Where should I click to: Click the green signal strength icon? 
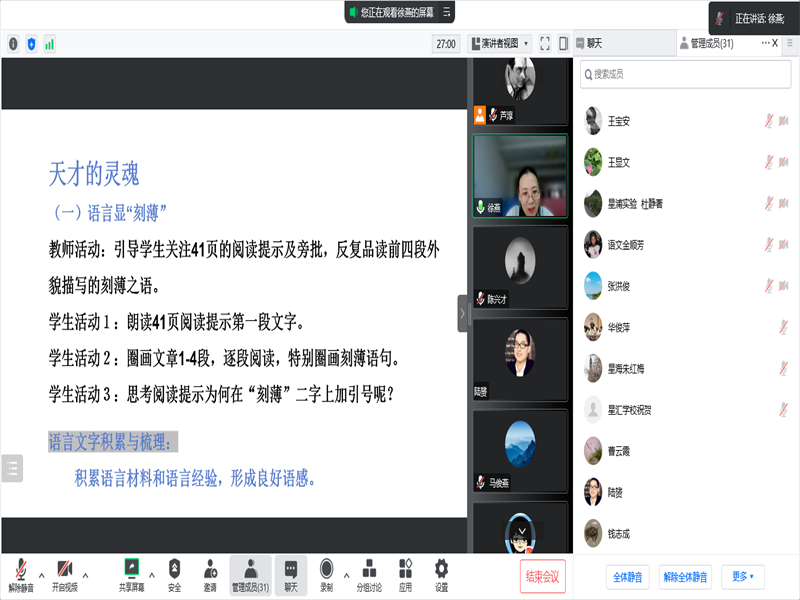point(49,44)
